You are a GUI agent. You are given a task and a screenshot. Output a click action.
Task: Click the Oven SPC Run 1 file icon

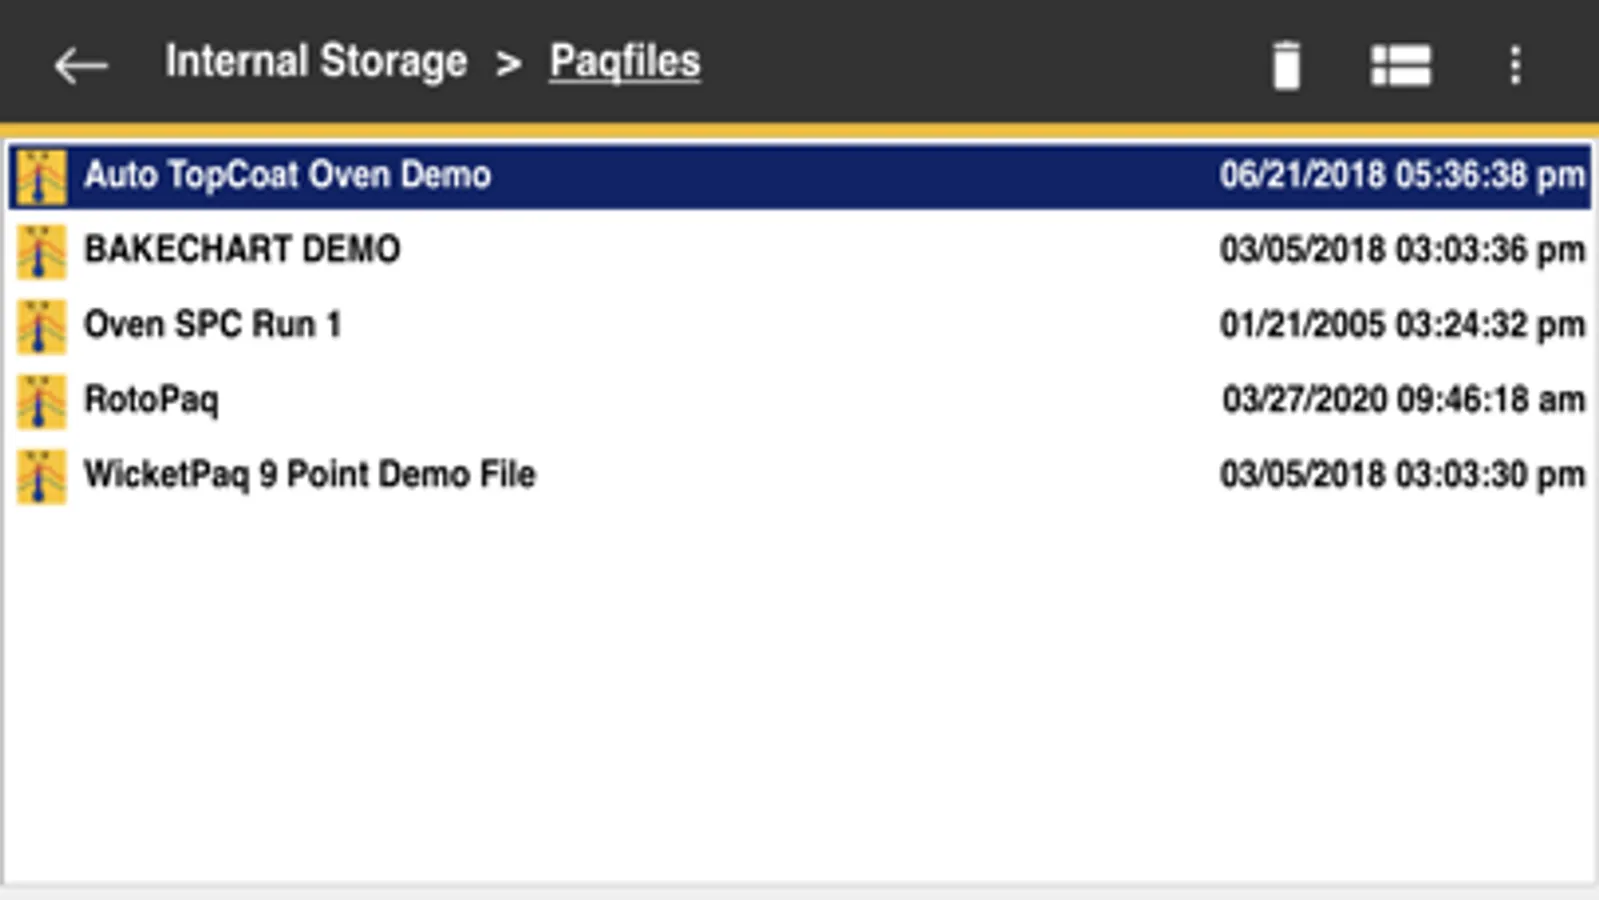[41, 327]
